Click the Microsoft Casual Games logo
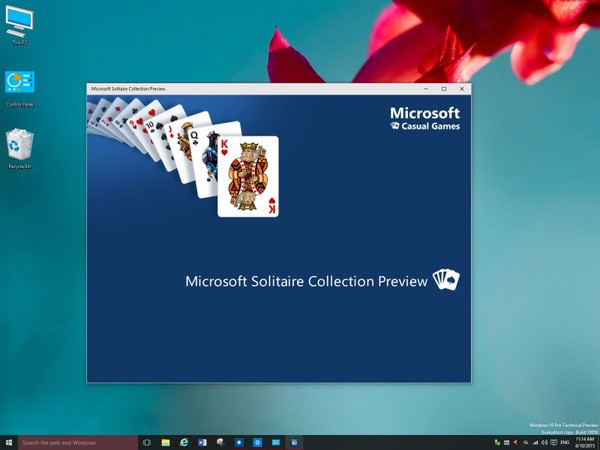 (x=425, y=119)
